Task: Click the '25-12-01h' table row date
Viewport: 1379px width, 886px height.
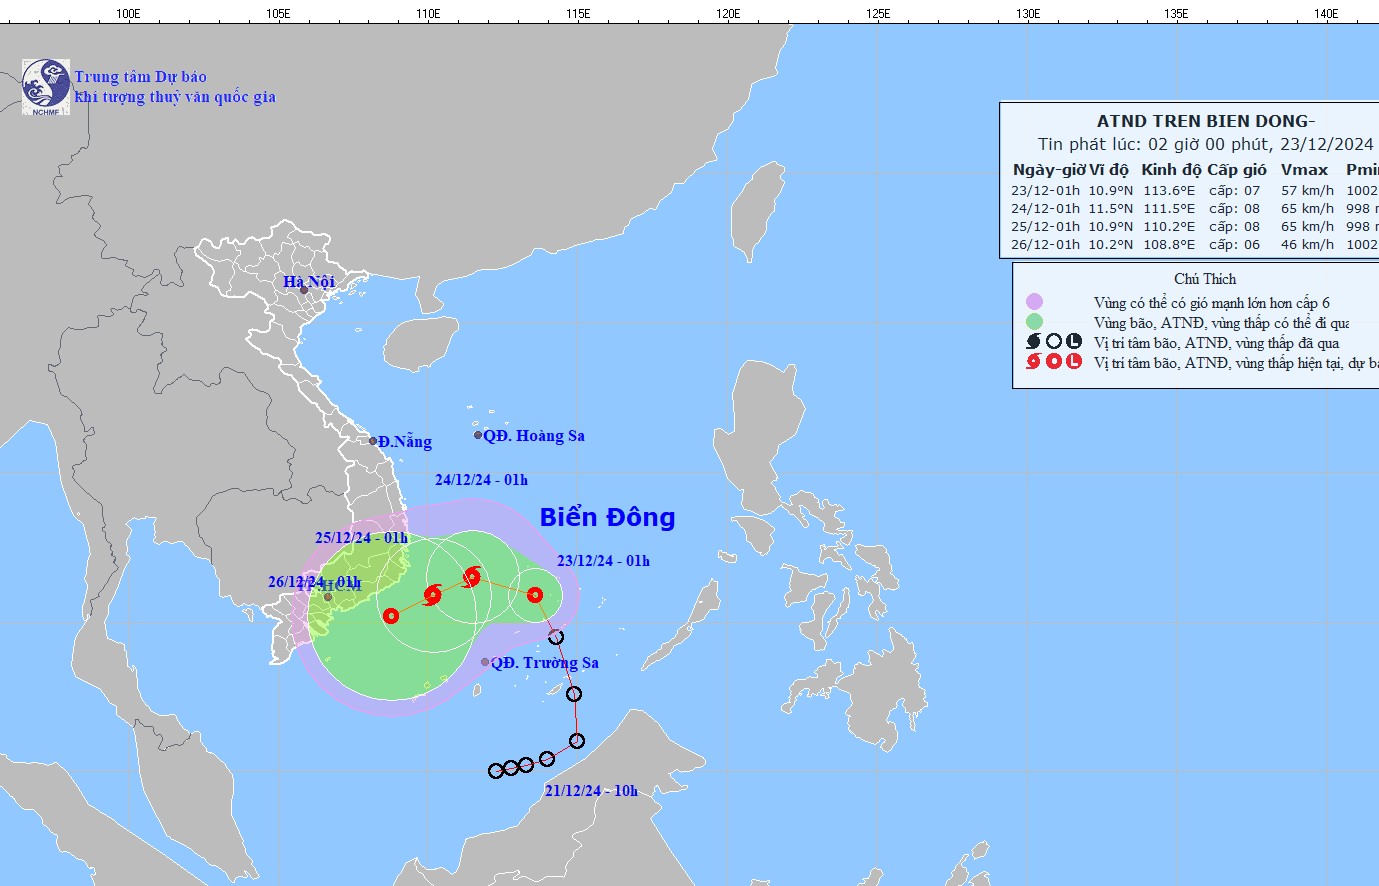Action: tap(1045, 226)
